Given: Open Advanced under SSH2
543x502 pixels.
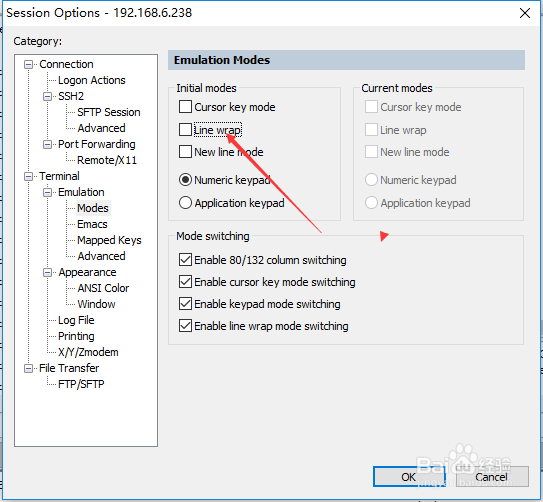Looking at the screenshot, I should coord(101,128).
